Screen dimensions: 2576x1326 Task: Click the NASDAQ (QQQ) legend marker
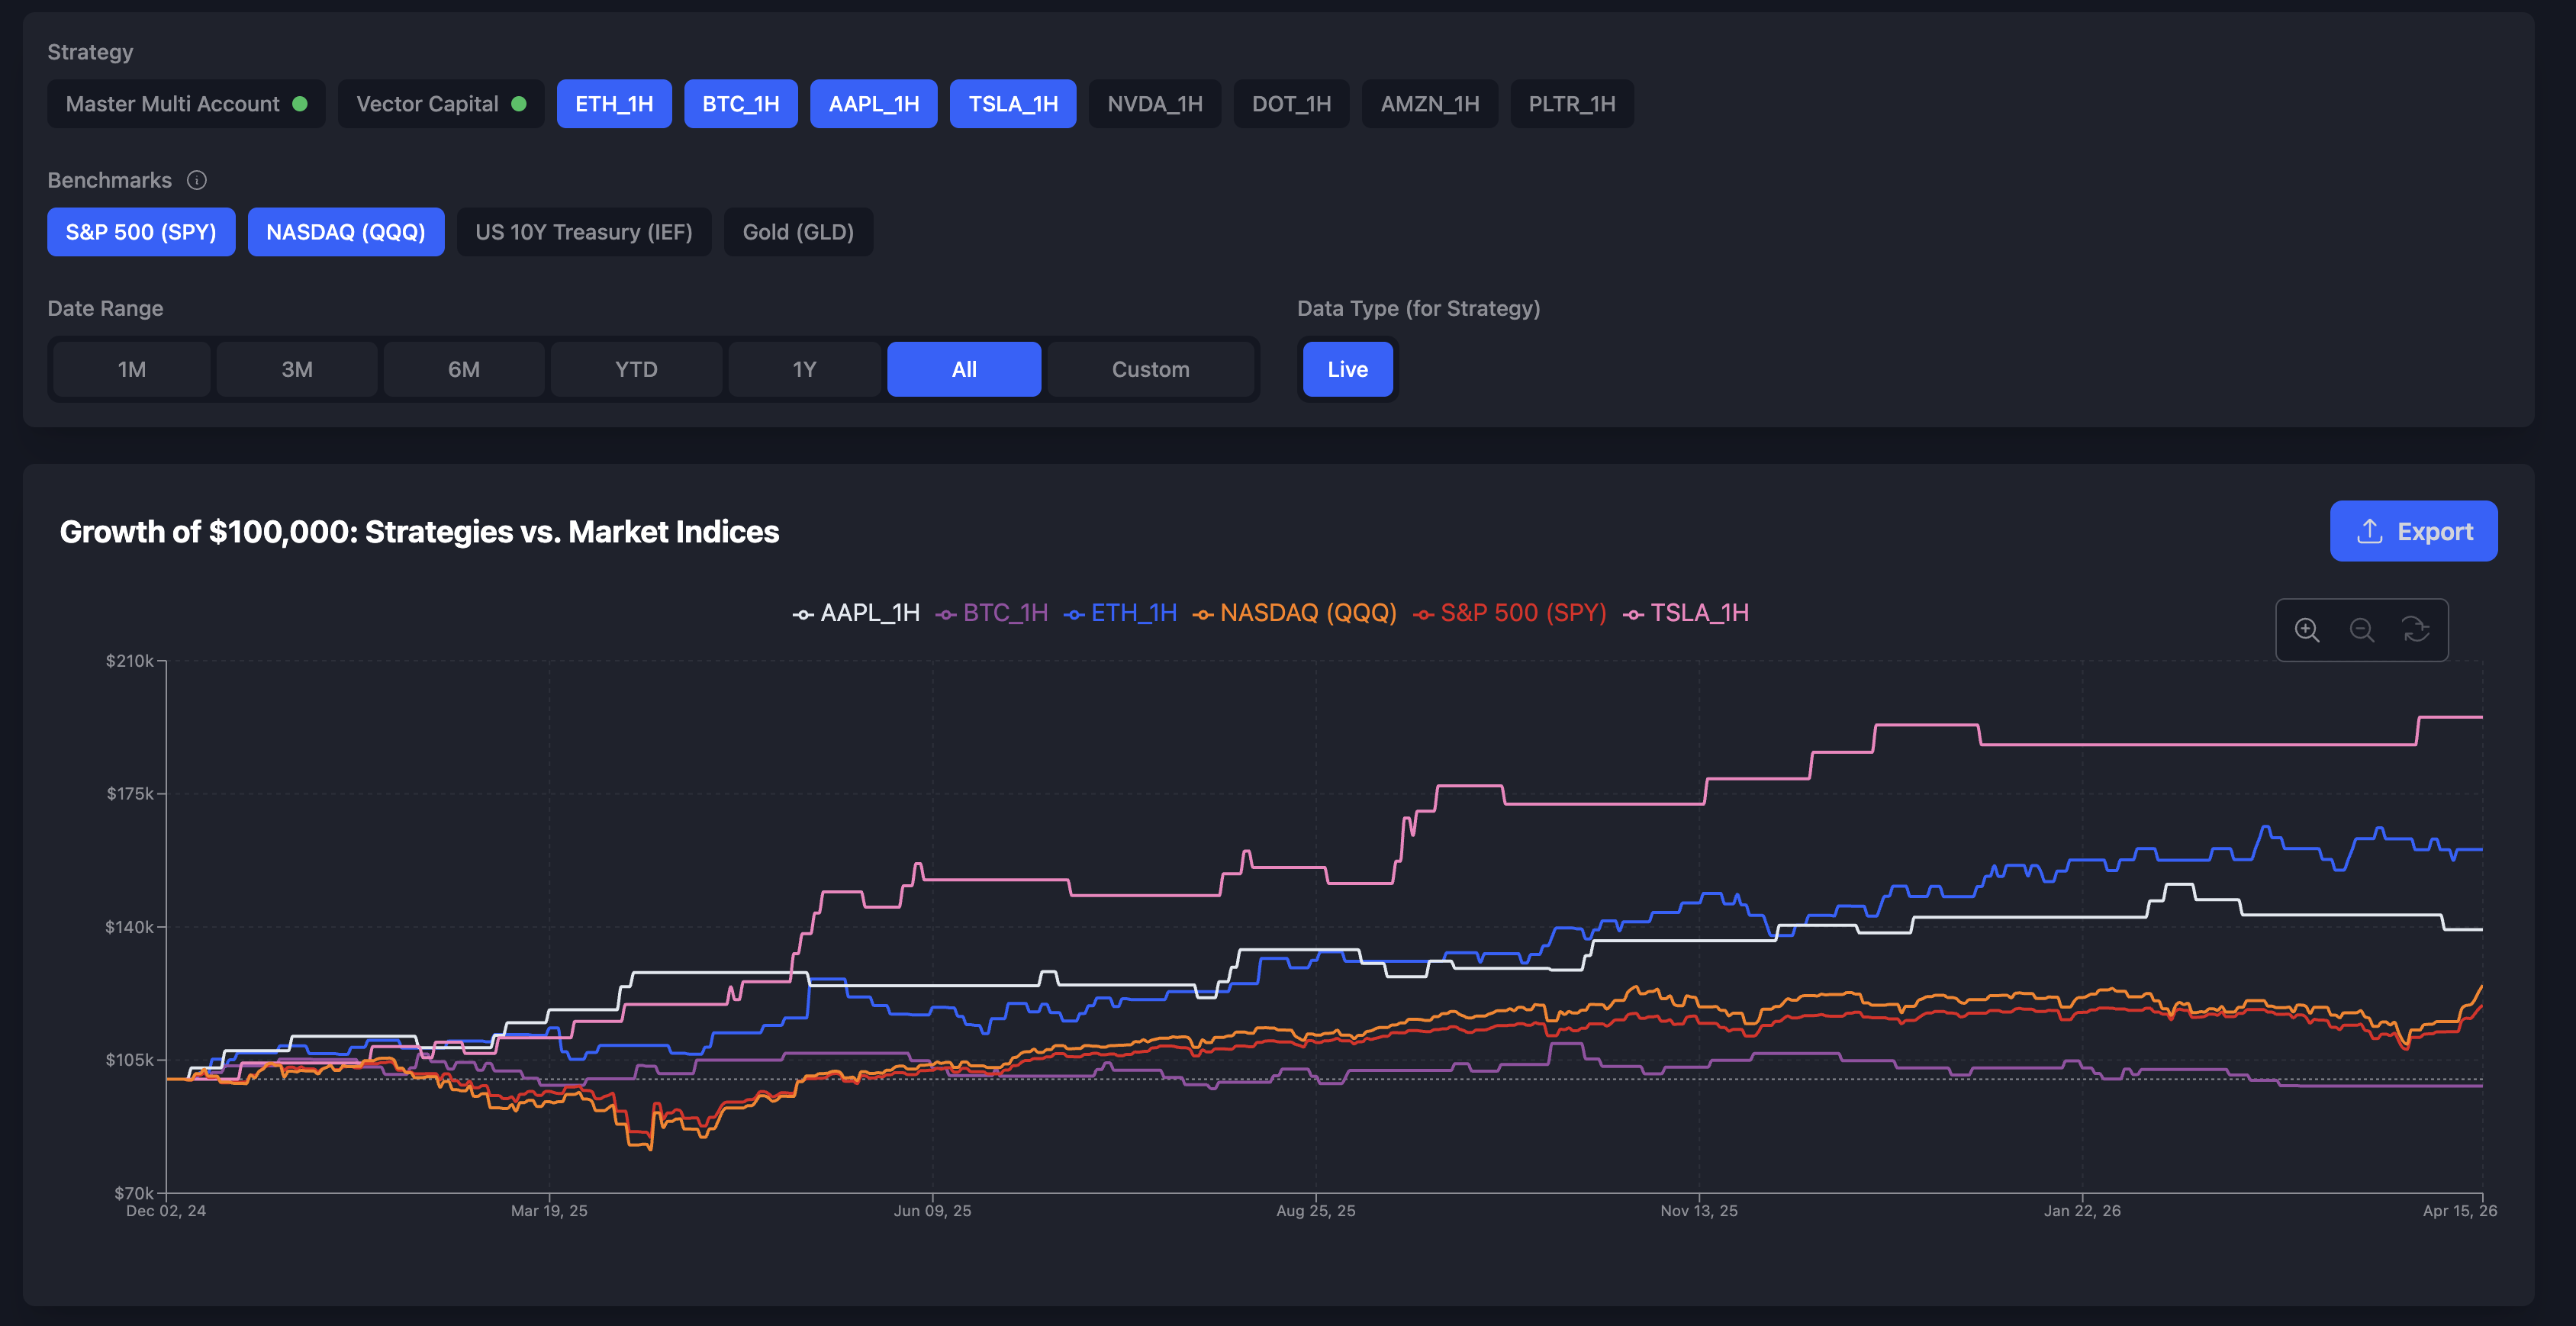point(1203,614)
